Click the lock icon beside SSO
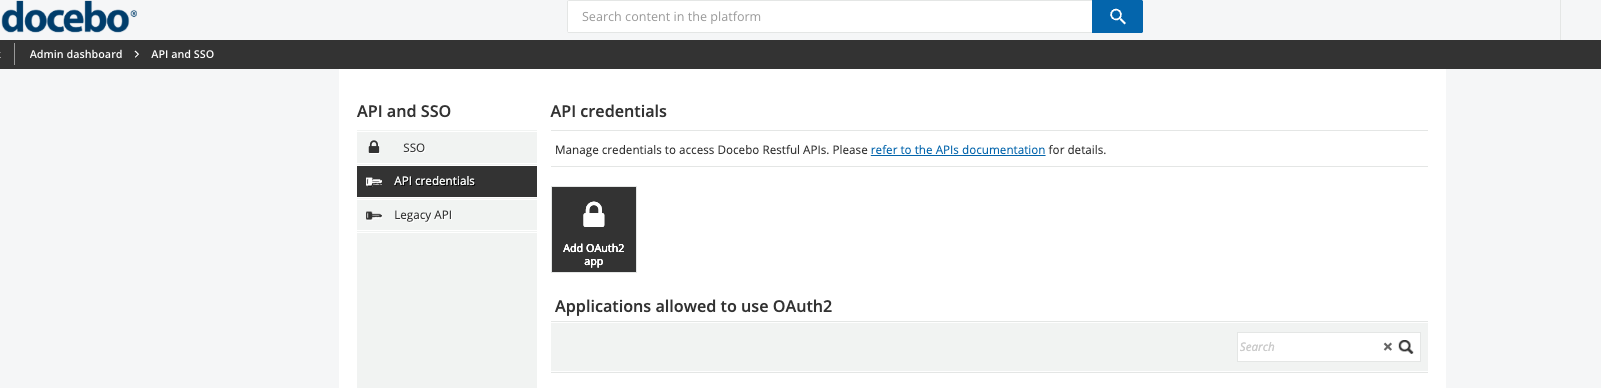This screenshot has width=1601, height=388. pos(374,147)
